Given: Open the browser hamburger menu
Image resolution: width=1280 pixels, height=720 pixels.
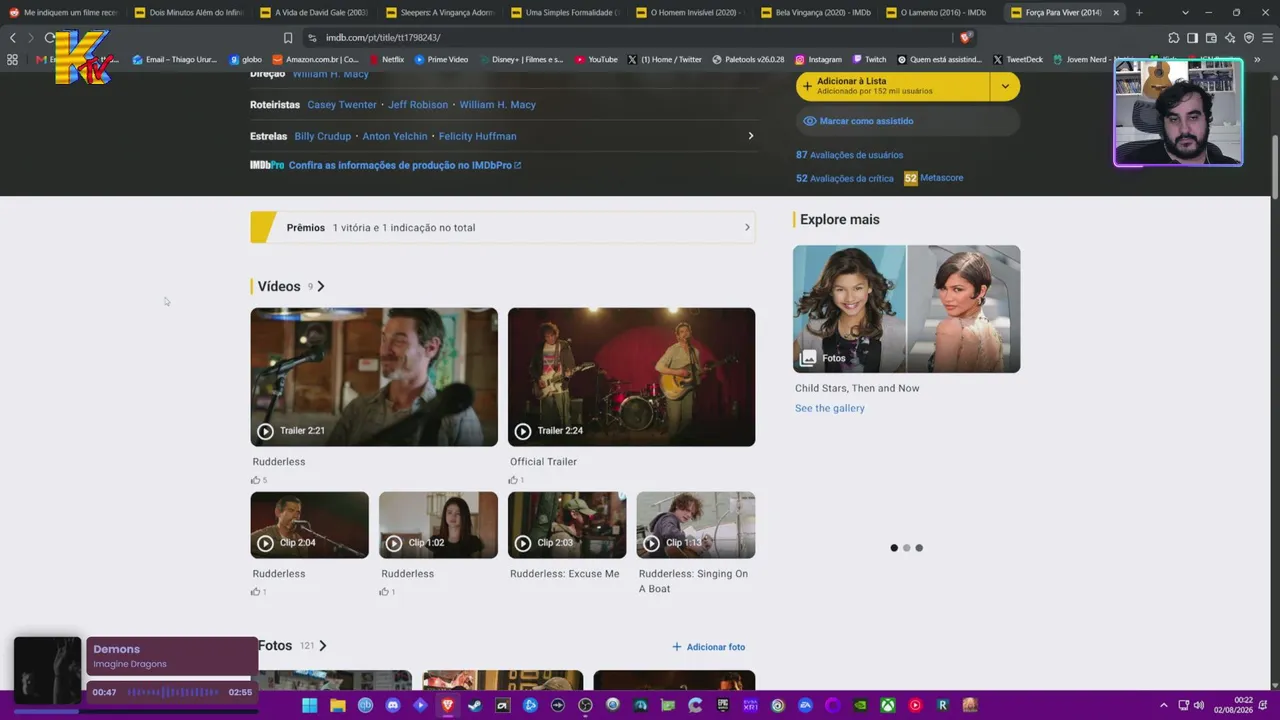Looking at the screenshot, I should click(1268, 38).
